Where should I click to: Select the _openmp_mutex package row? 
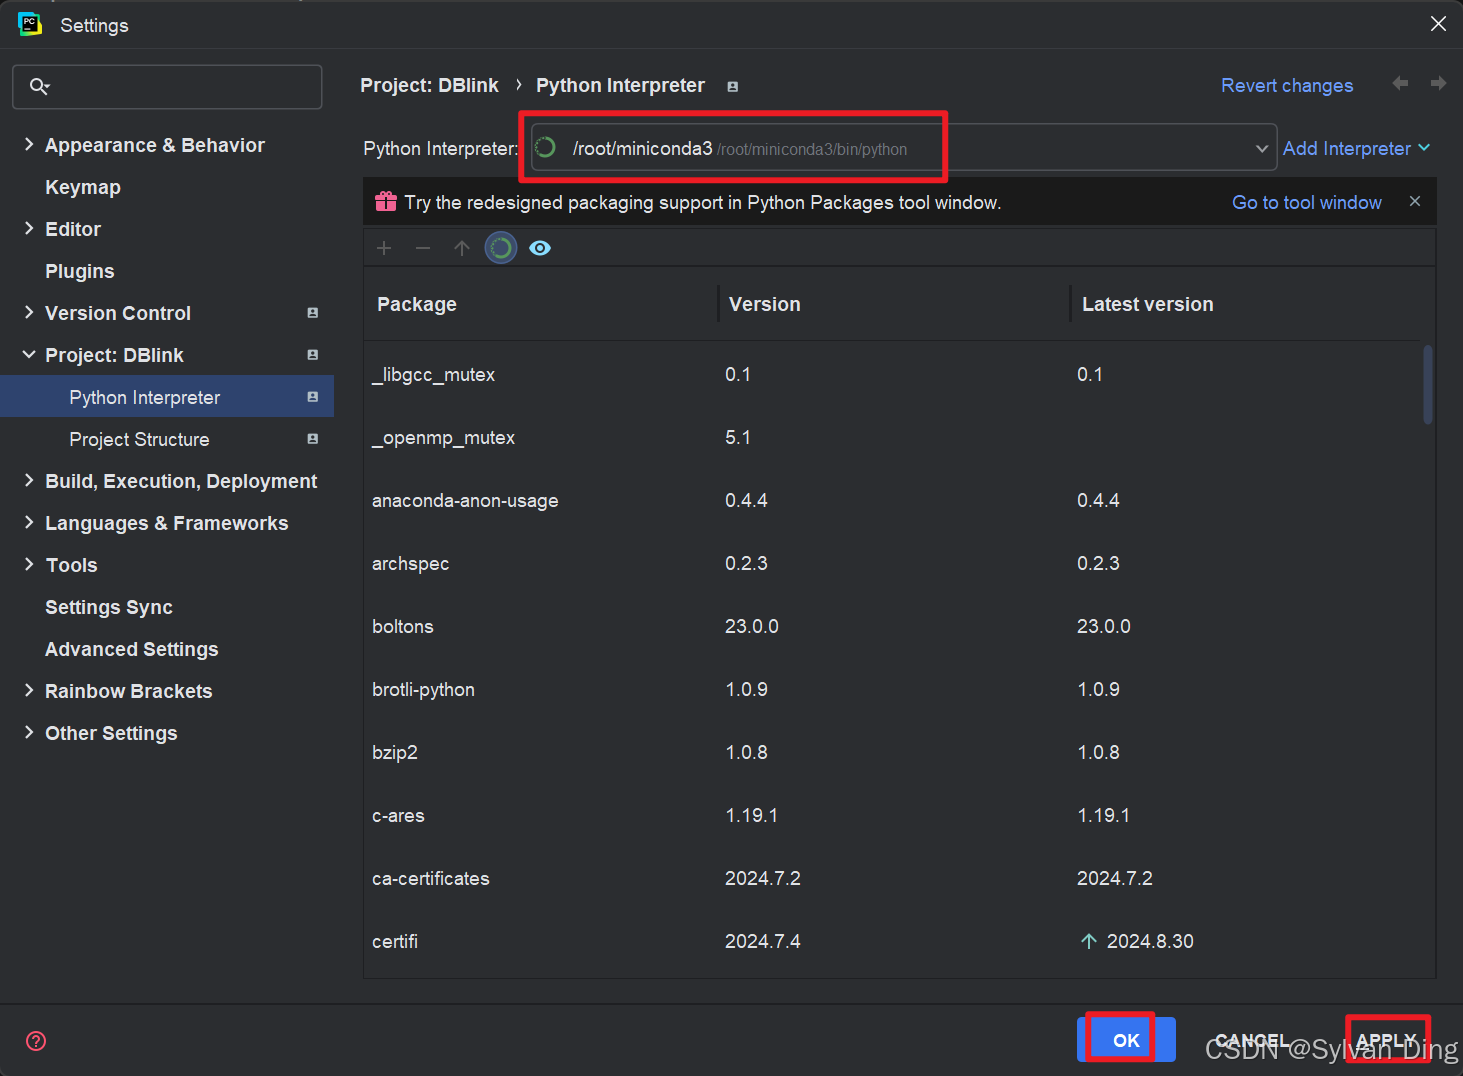click(894, 437)
